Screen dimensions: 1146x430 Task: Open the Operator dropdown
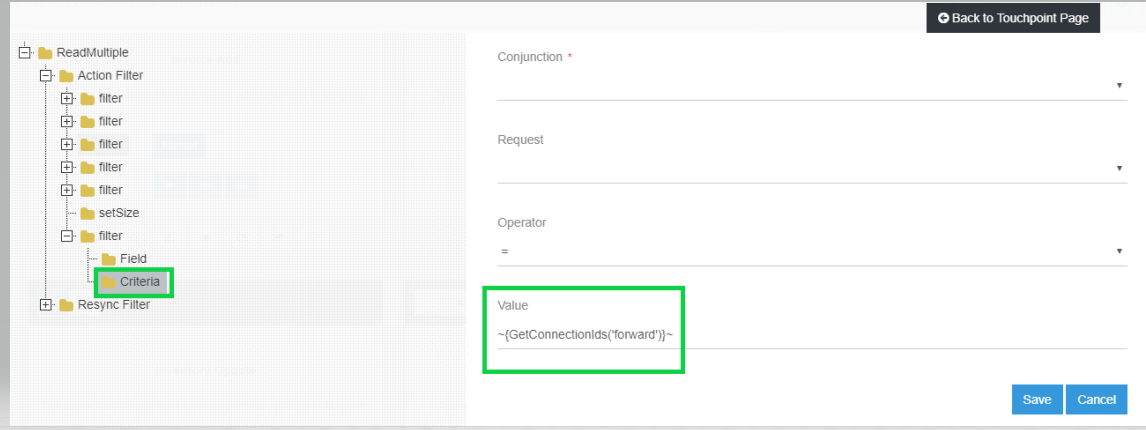pyautogui.click(x=811, y=251)
